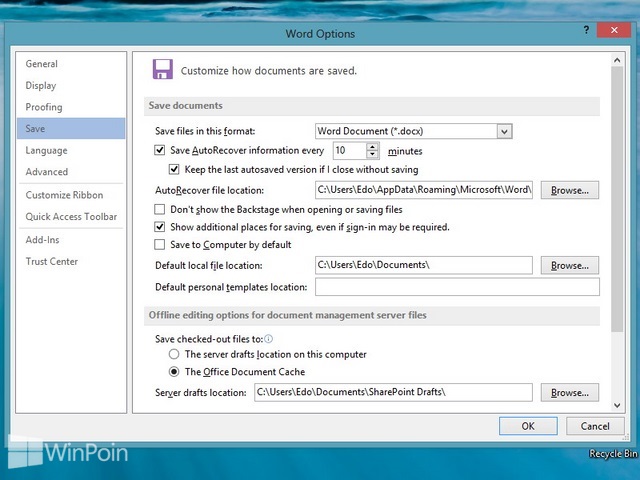Open Customize Ribbon settings
Viewport: 640px width, 480px height.
pyautogui.click(x=71, y=195)
